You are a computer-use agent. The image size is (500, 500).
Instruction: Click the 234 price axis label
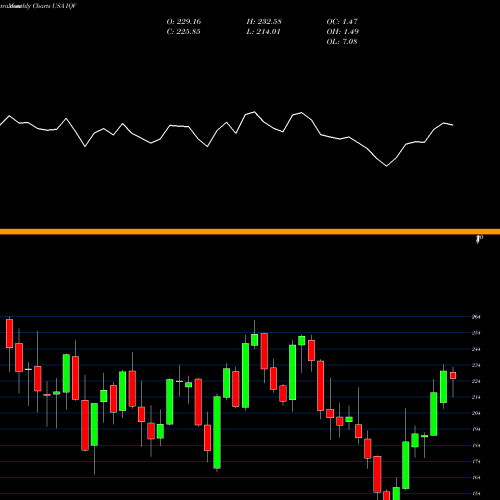pyautogui.click(x=476, y=365)
